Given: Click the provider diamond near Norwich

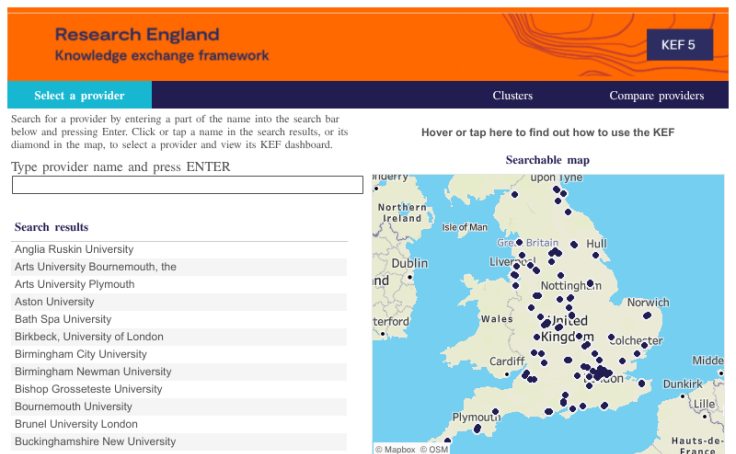Looking at the screenshot, I should [x=647, y=316].
